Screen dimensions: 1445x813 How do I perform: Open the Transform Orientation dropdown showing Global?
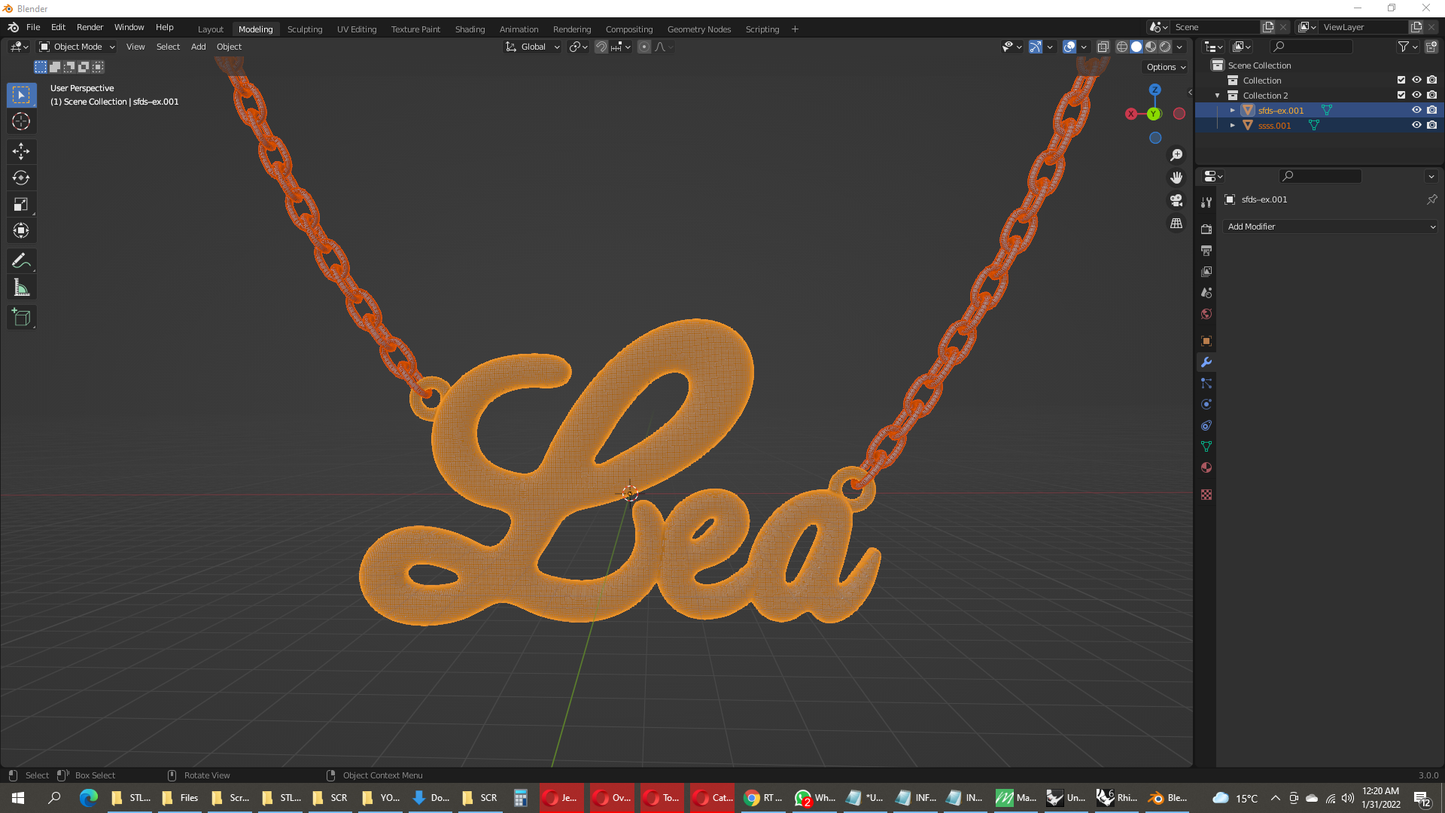[534, 46]
